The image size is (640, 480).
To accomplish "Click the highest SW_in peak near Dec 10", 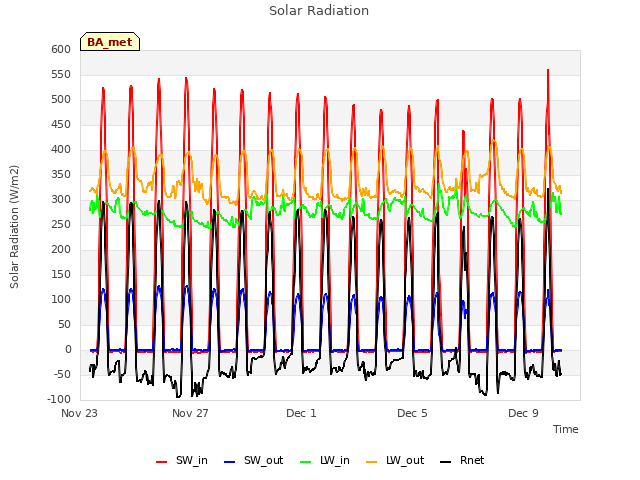I will 548,71.
